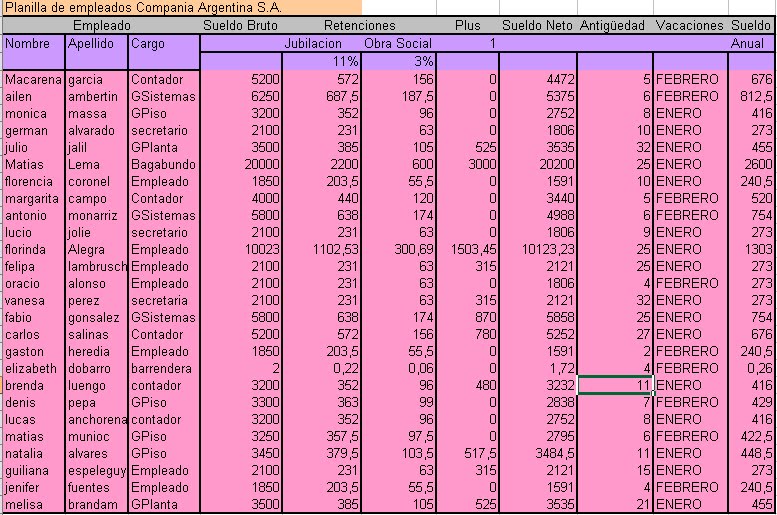This screenshot has height=515, width=777.
Task: Select the net salary '10123,23'
Action: [x=538, y=249]
